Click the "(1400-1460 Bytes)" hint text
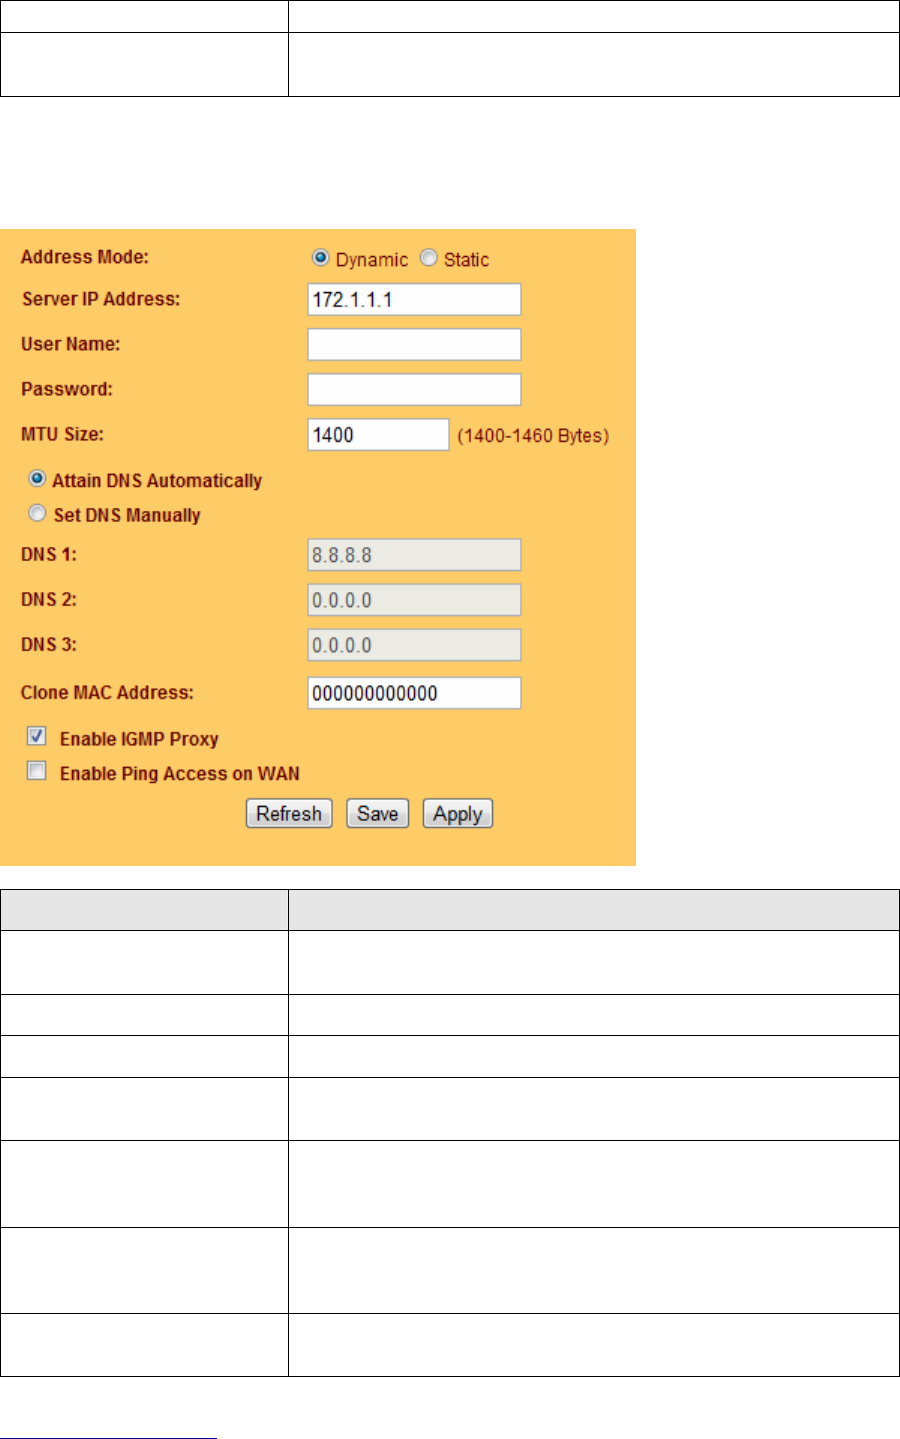Viewport: 900px width, 1439px height. point(533,436)
